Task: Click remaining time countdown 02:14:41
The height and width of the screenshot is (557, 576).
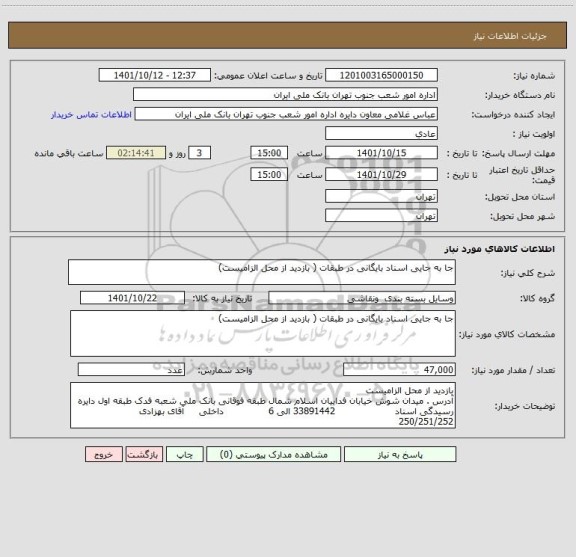Action: click(136, 153)
